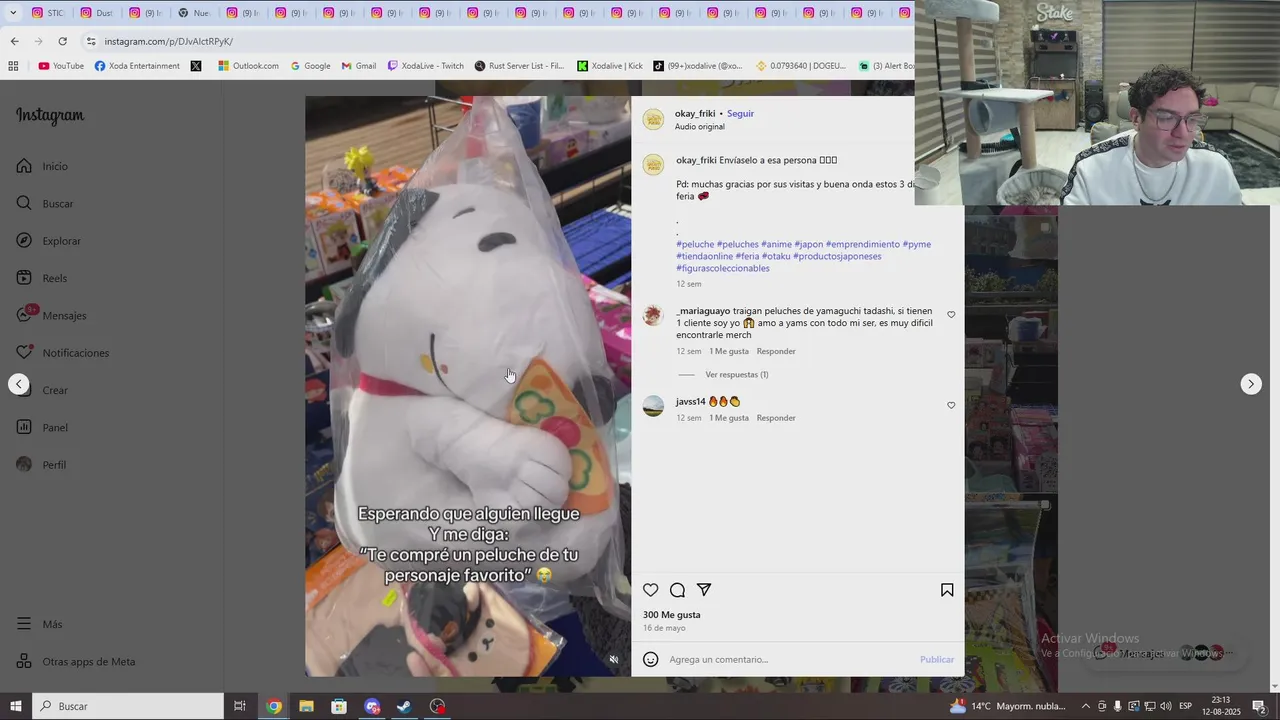Open Microsoft Store from taskbar
This screenshot has height=720, width=1280.
coord(339,706)
